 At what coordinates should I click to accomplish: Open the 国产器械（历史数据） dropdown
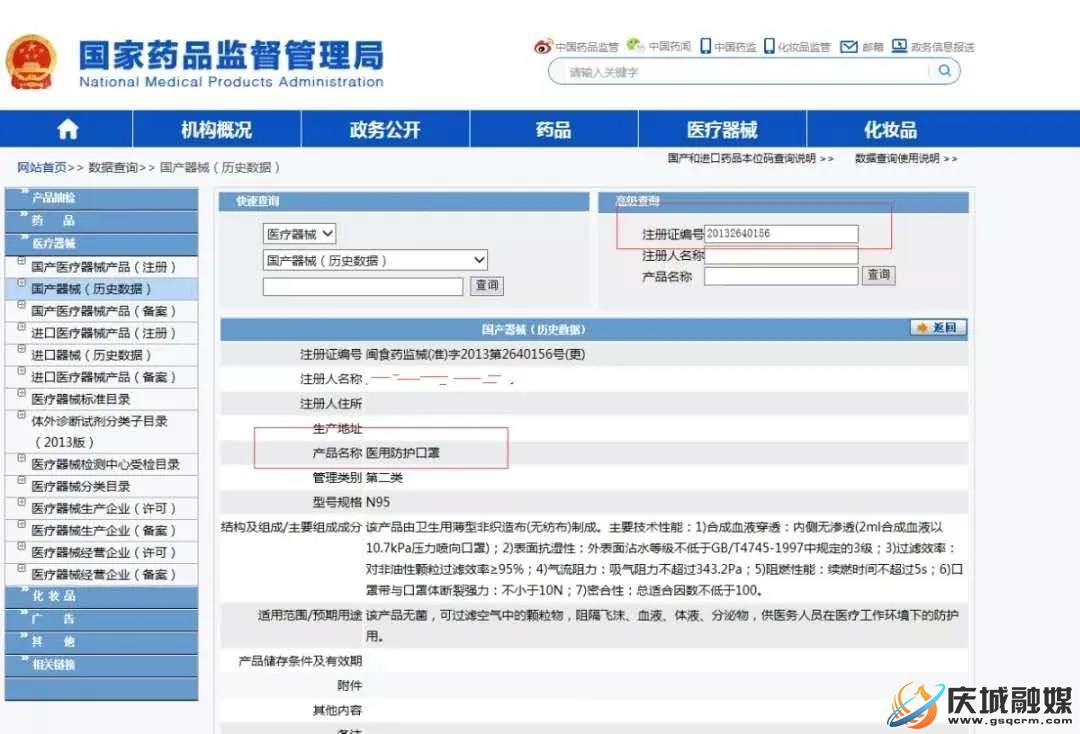pos(375,260)
